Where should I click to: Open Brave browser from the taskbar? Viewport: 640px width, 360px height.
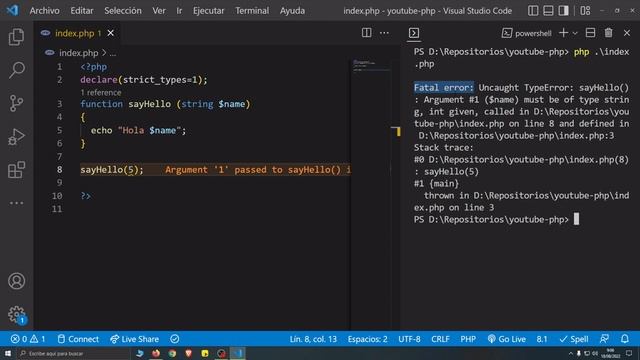click(x=189, y=353)
